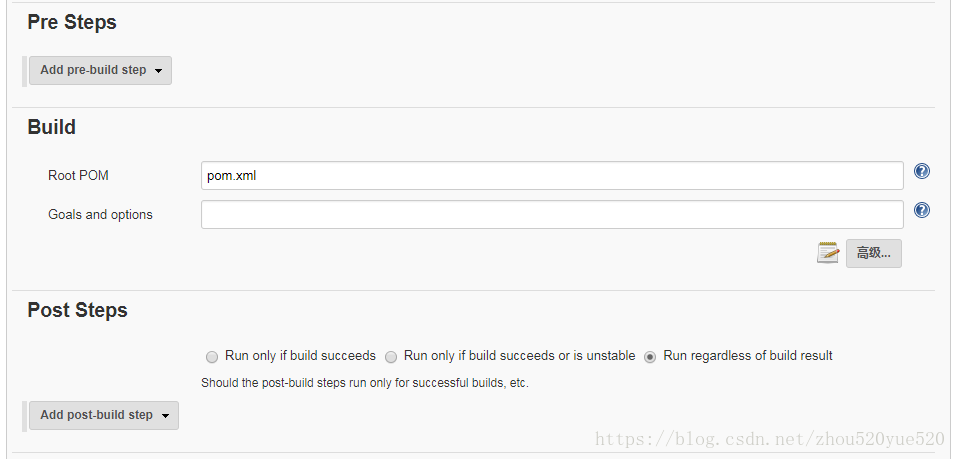Select Run only if build succeeds
Screen dimensions: 956x459
click(x=212, y=357)
